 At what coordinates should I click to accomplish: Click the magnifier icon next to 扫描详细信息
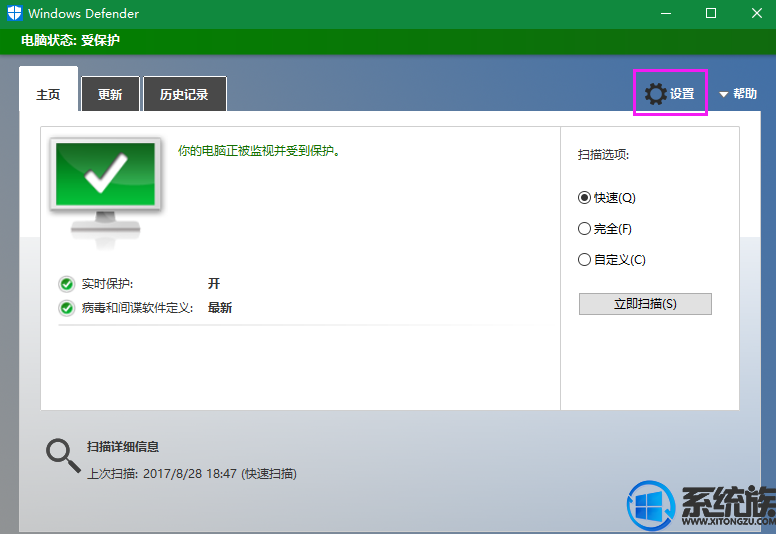63,456
